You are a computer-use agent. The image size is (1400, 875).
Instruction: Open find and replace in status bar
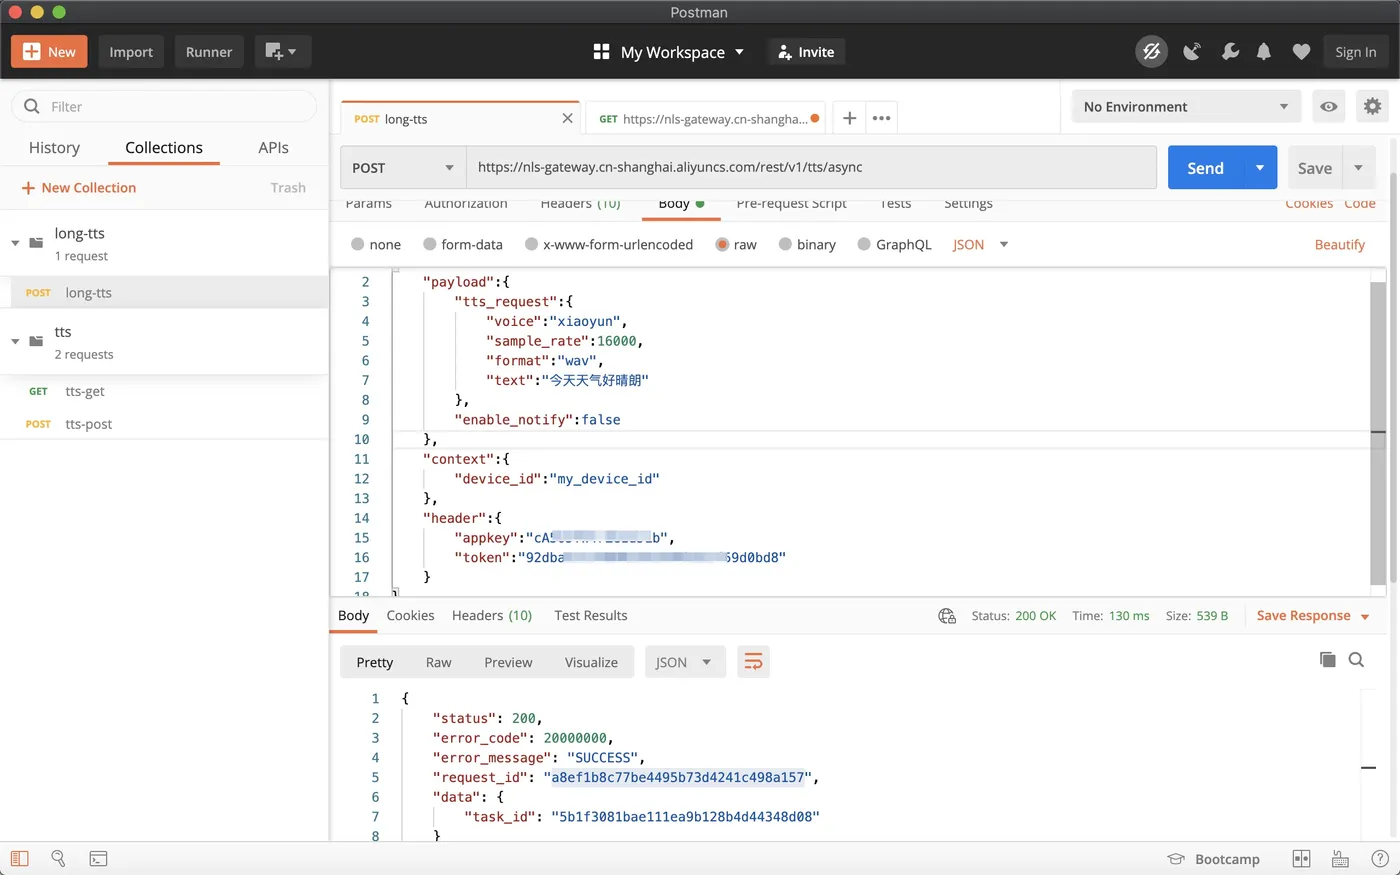tap(58, 859)
